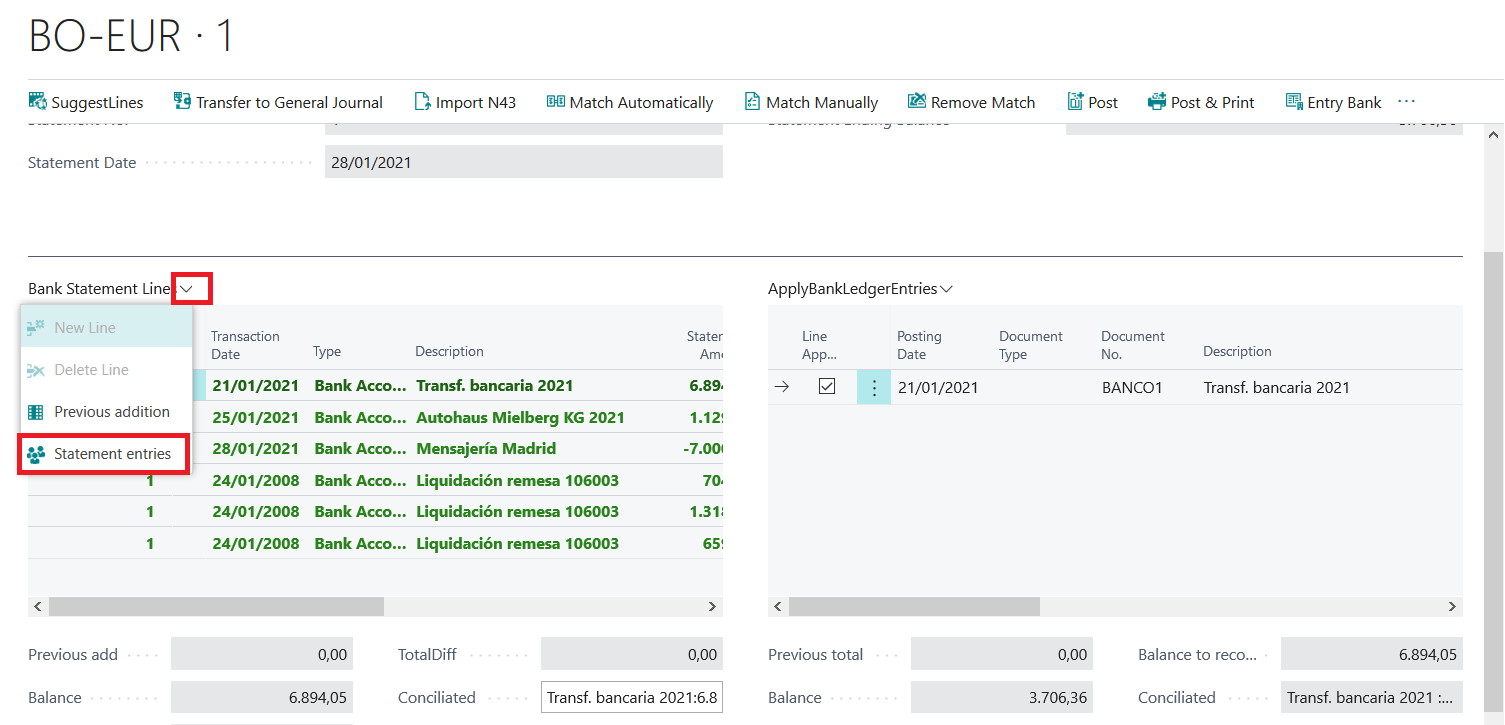The width and height of the screenshot is (1505, 725).
Task: Click the Document No. column header
Action: pyautogui.click(x=1133, y=345)
